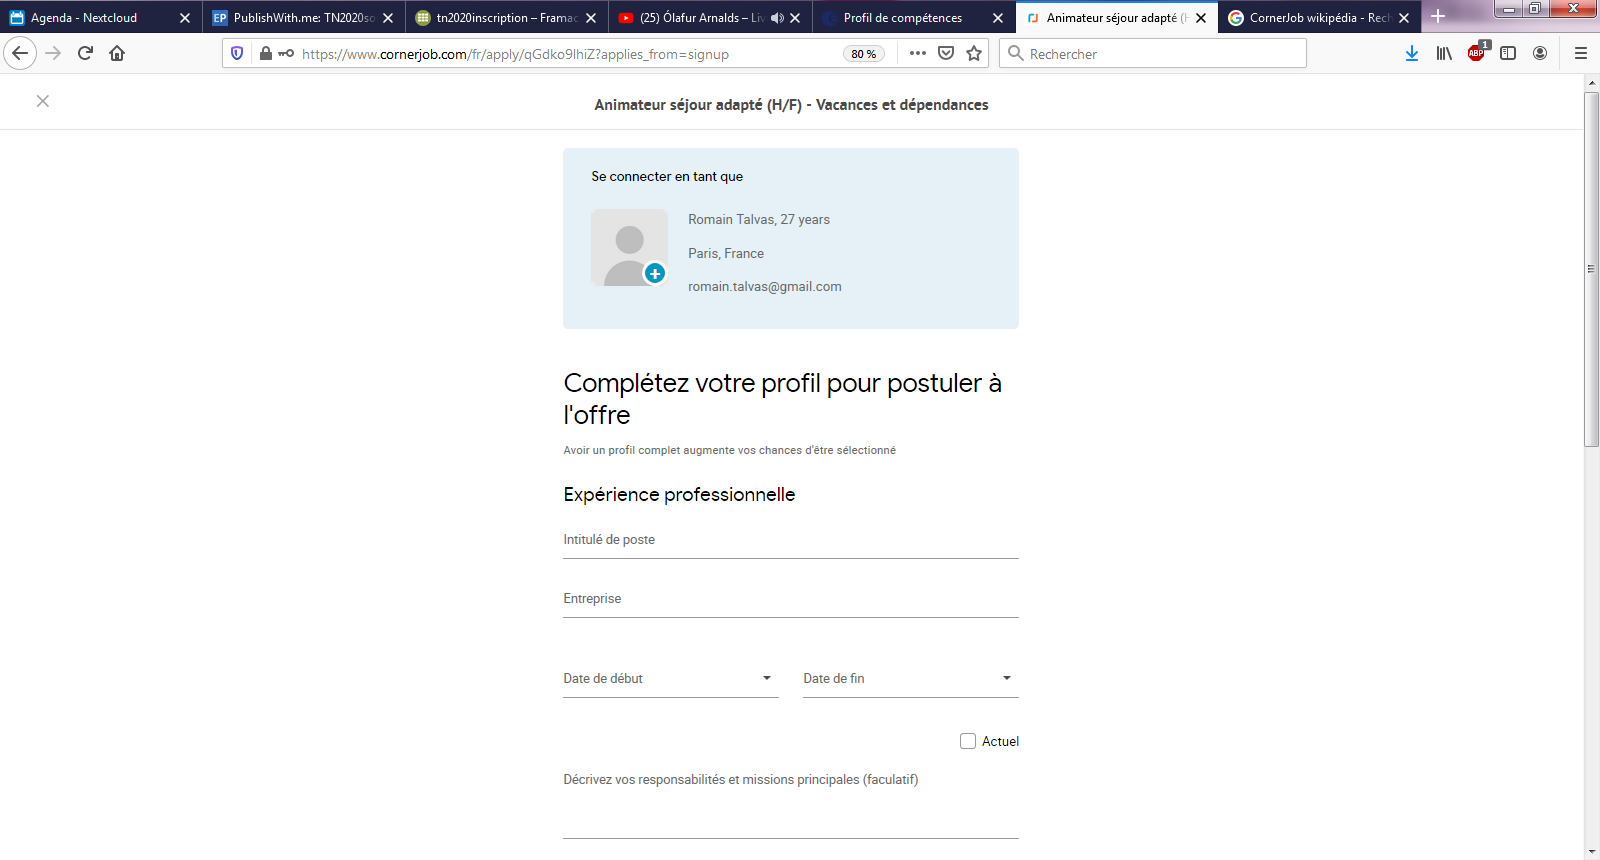Click the 80% zoom level indicator
Viewport: 1600px width, 860px height.
(863, 54)
